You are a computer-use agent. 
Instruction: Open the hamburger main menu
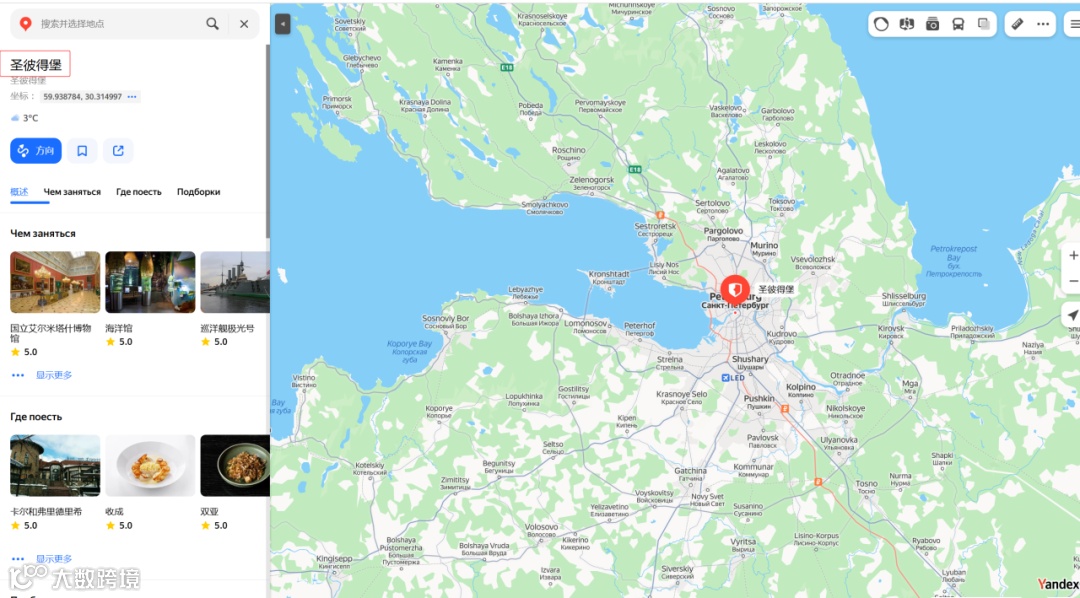(x=1074, y=24)
